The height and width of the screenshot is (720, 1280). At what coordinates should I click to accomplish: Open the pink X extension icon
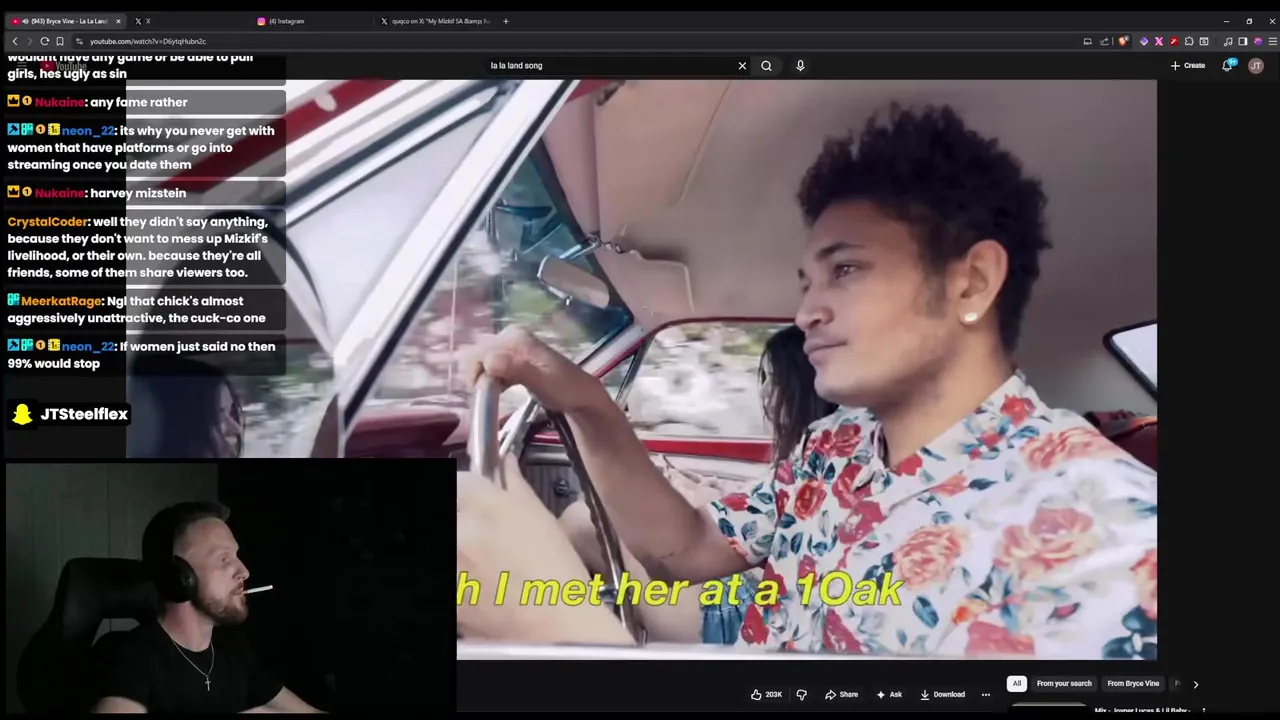[1158, 41]
